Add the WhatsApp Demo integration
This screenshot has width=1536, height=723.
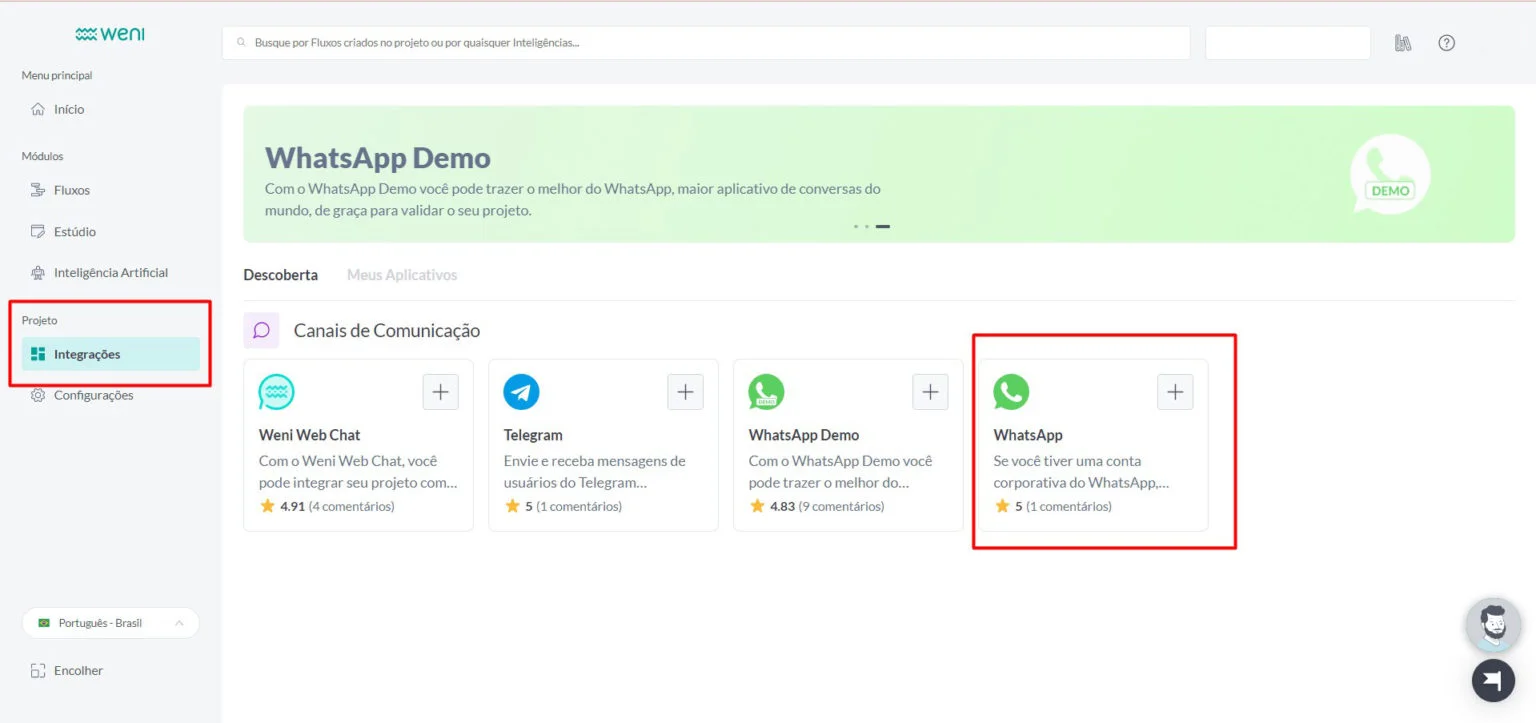(x=930, y=392)
